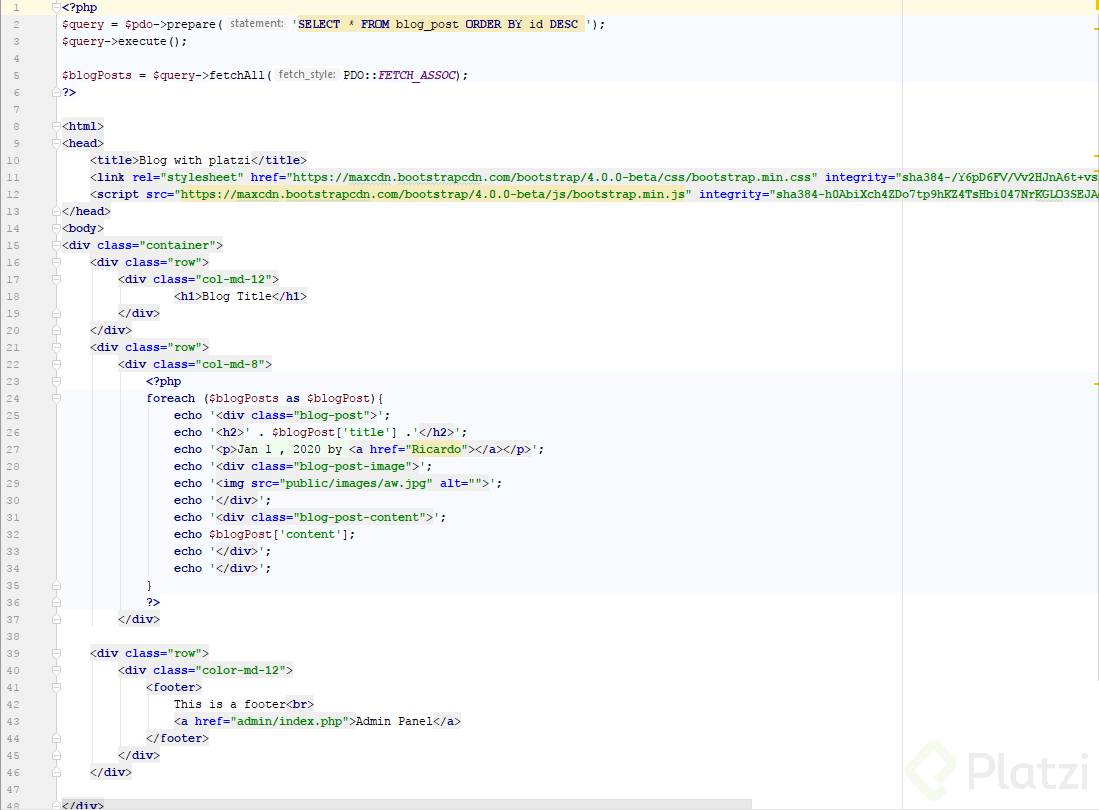The image size is (1099, 810).
Task: Collapse the footer row div fold marker
Action: click(56, 653)
